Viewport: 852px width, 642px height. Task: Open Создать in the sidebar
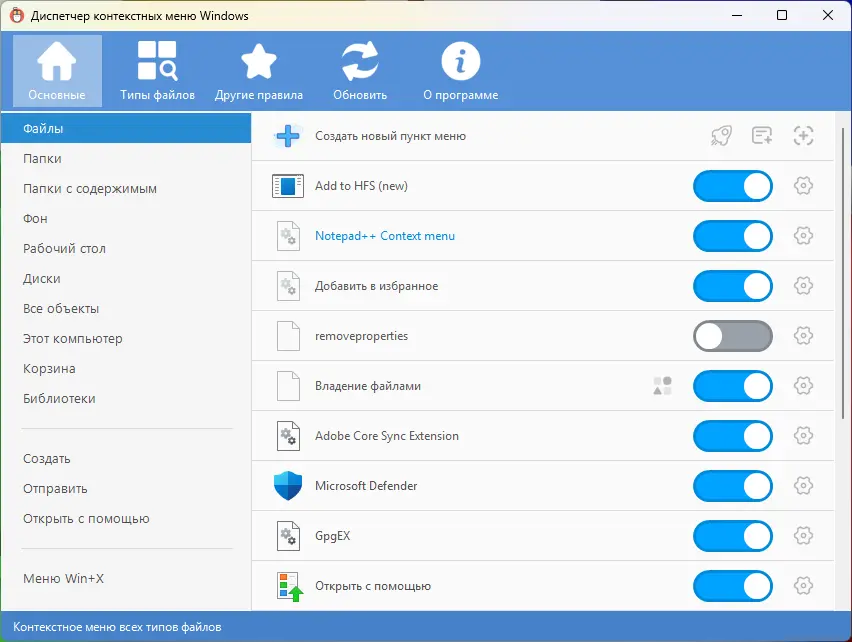click(x=126, y=458)
